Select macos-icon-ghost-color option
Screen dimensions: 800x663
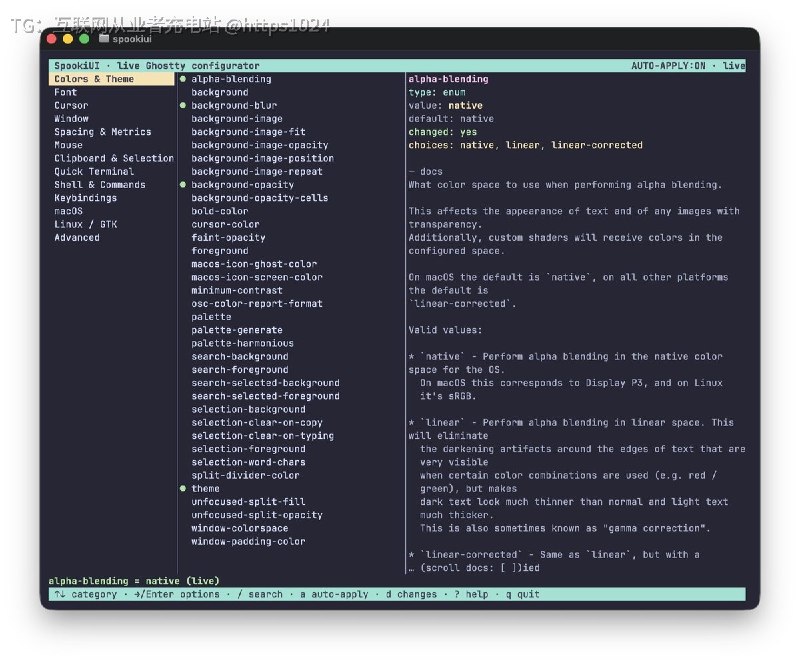tap(254, 264)
